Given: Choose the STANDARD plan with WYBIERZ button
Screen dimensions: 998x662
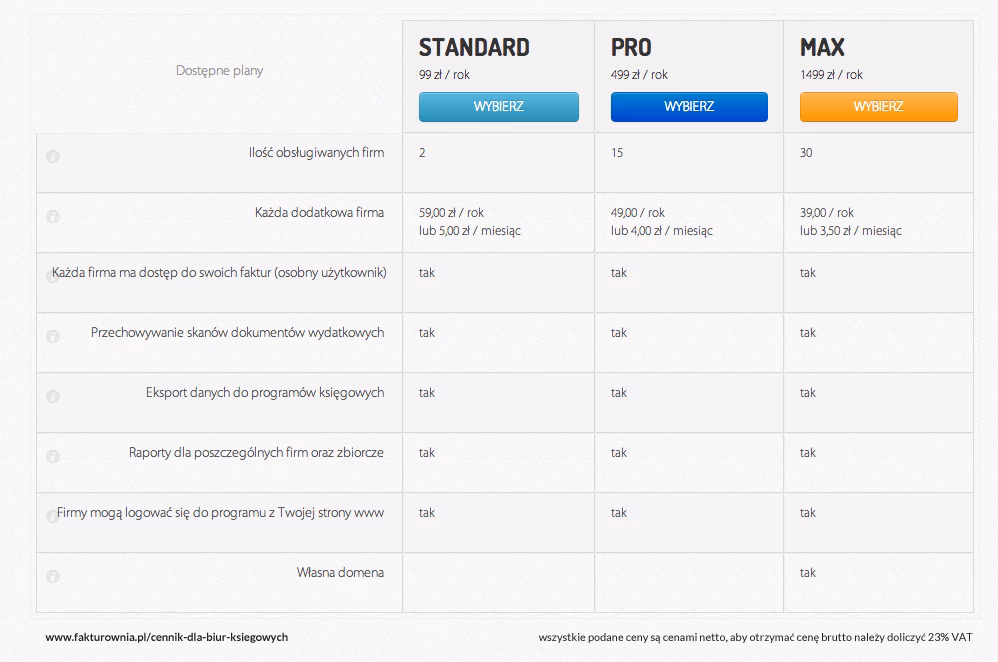Looking at the screenshot, I should [498, 107].
